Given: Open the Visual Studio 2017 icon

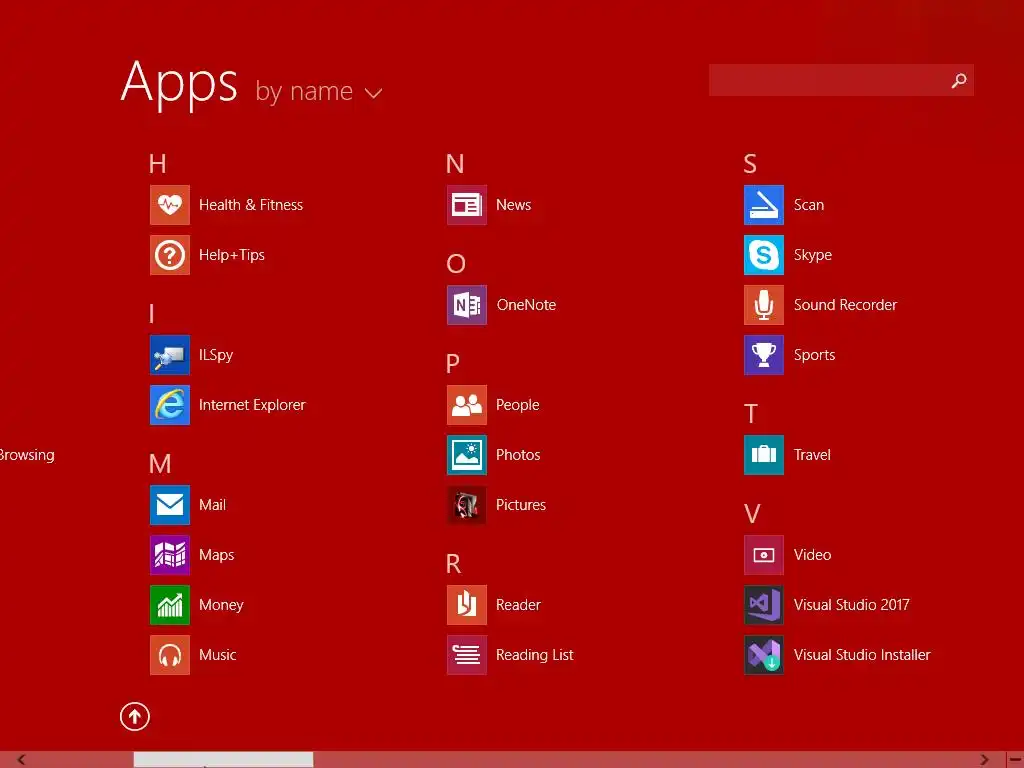Looking at the screenshot, I should (764, 605).
